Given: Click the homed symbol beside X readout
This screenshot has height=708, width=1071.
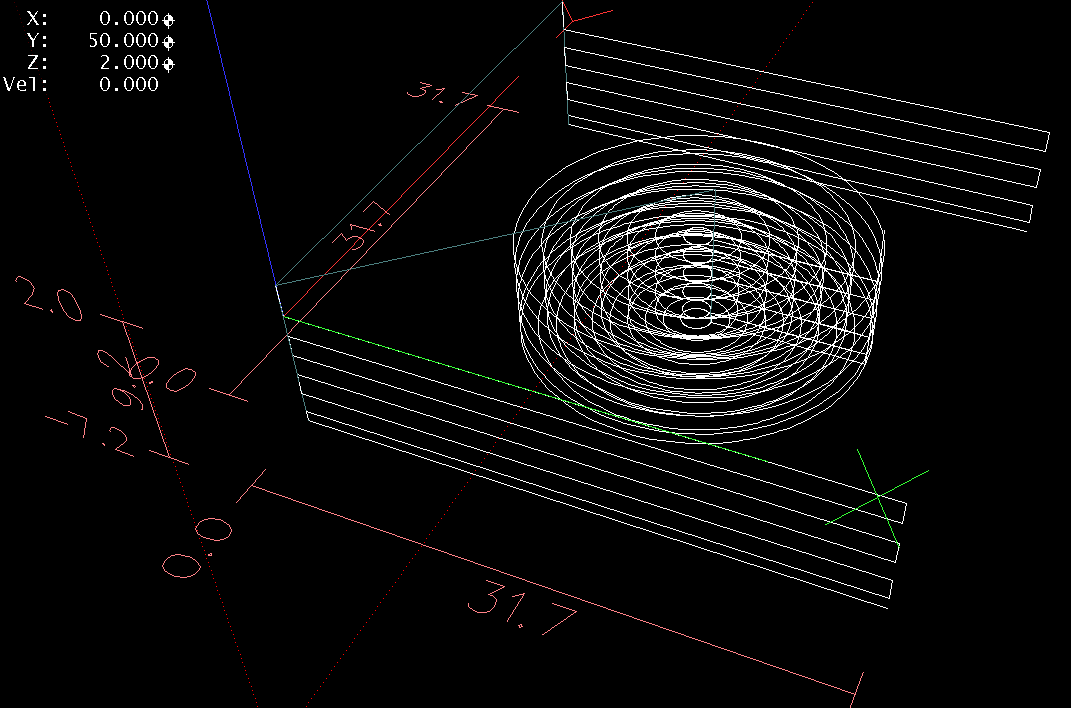Looking at the screenshot, I should [168, 19].
